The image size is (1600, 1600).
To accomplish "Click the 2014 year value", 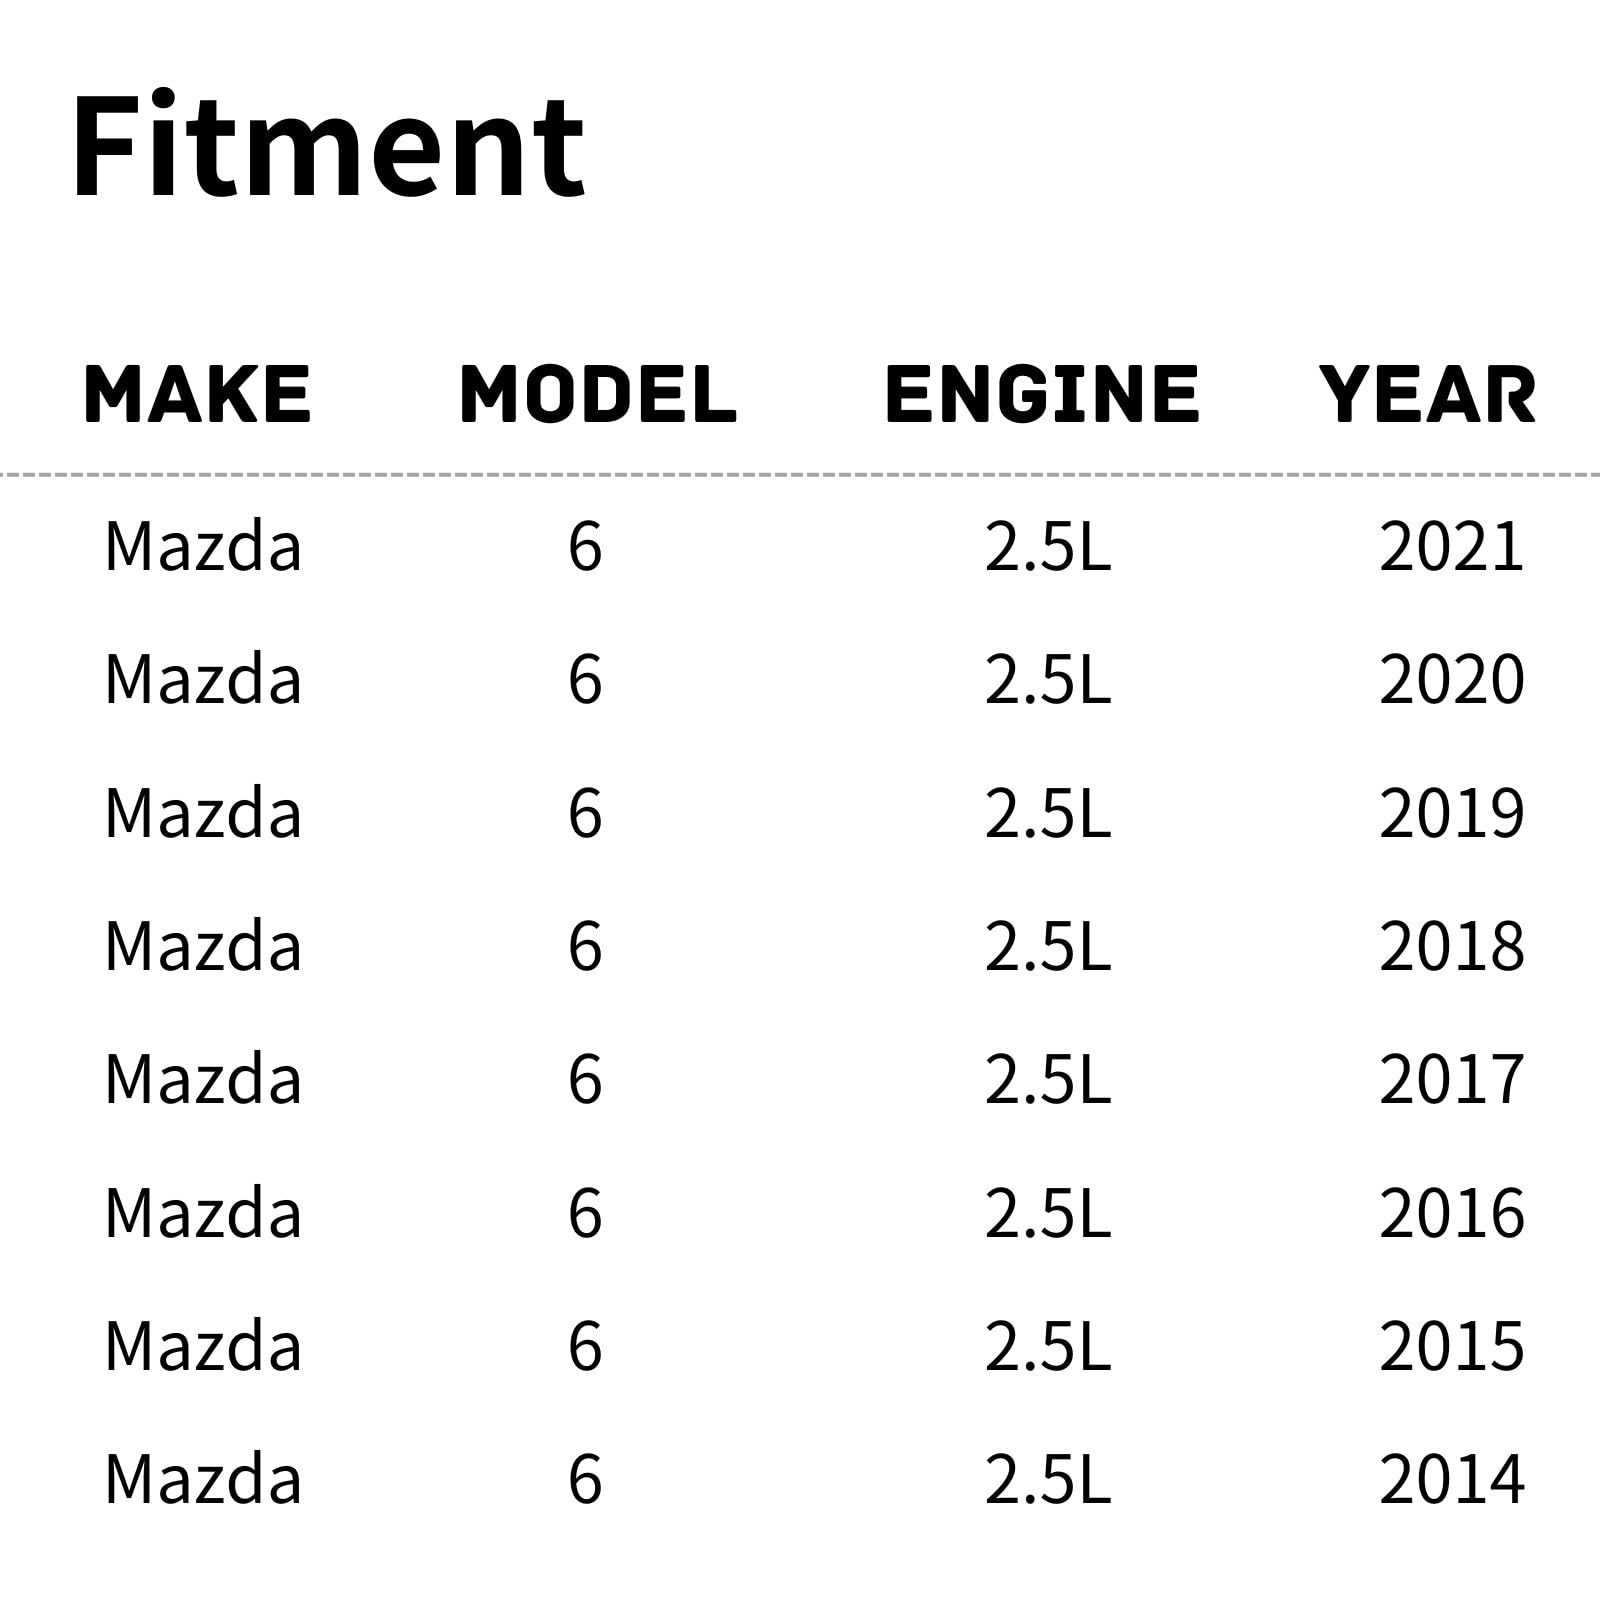I will [x=1451, y=1479].
